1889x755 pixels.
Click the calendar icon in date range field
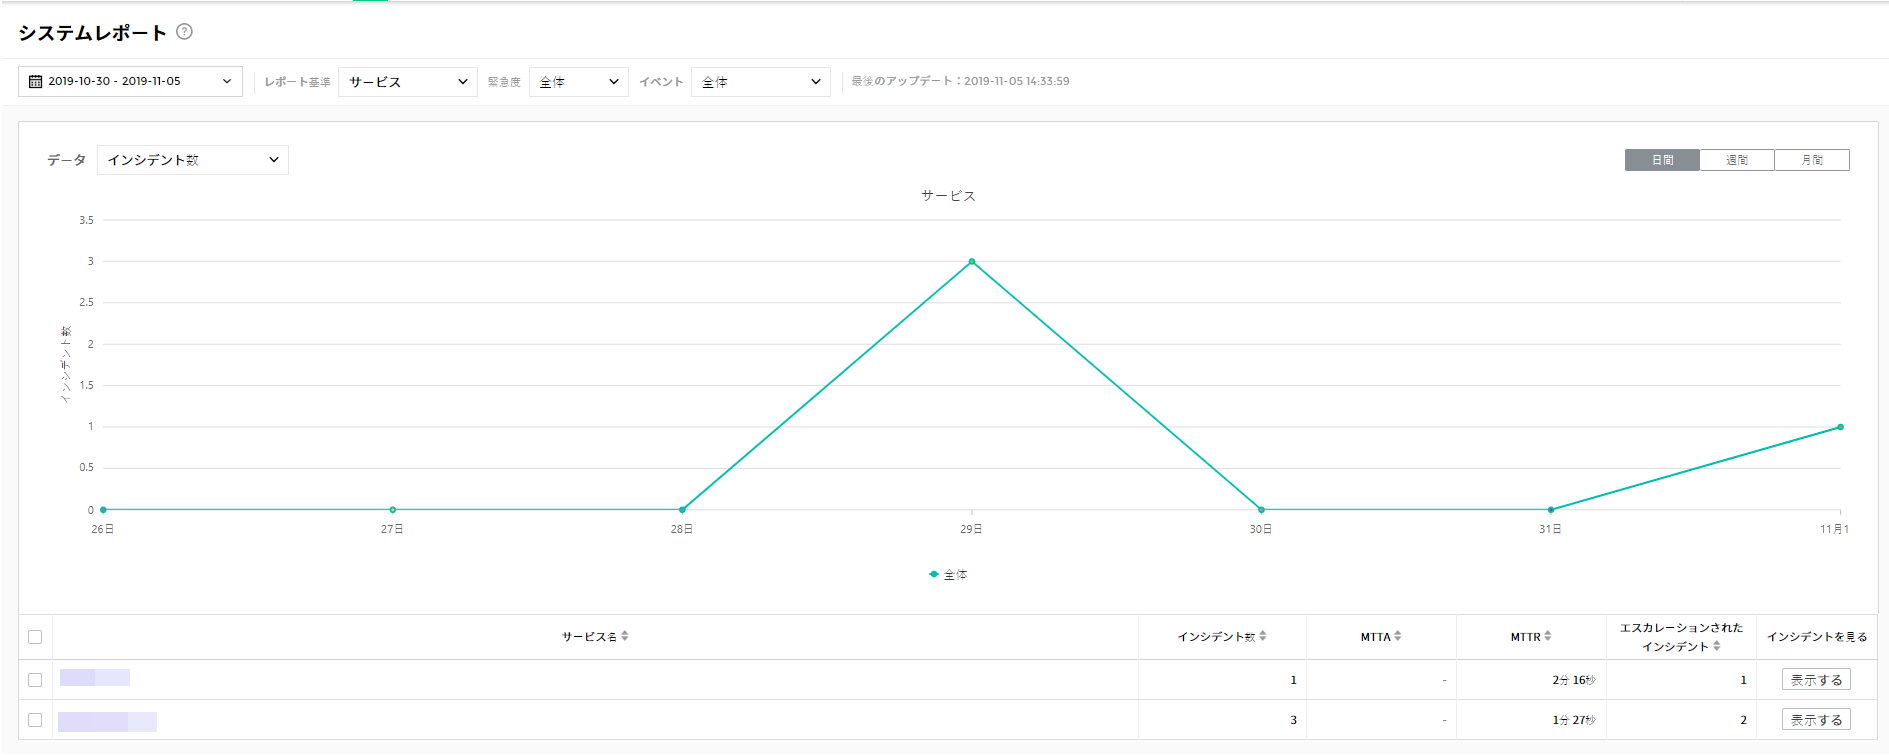pos(35,82)
